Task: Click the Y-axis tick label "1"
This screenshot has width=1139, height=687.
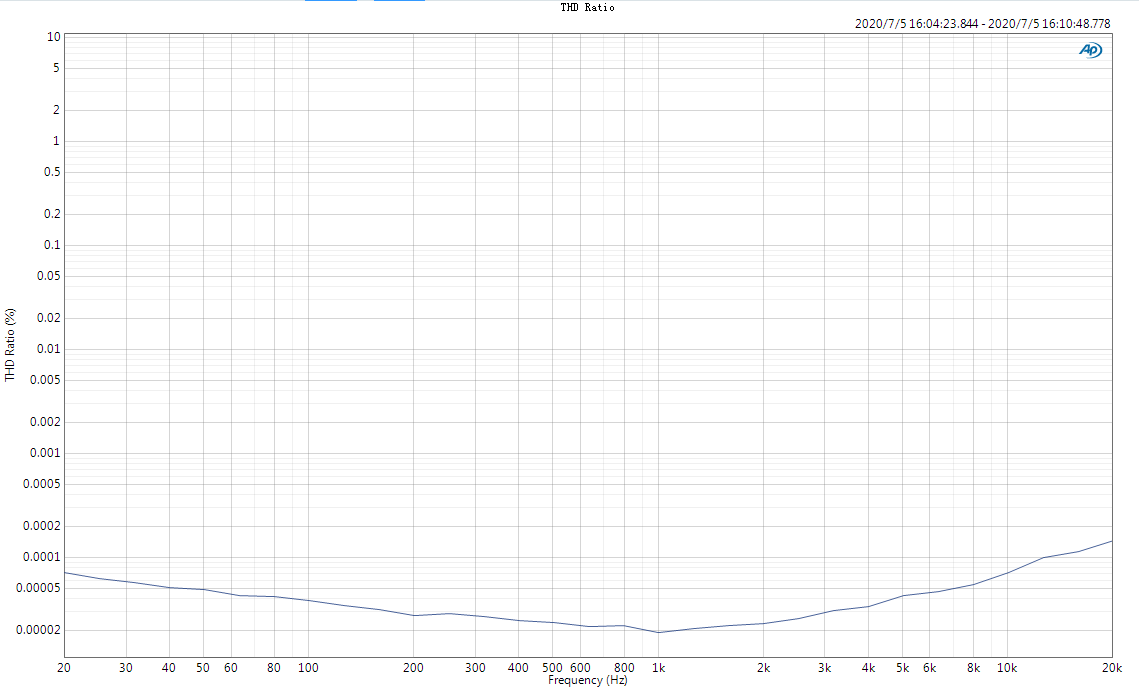Action: (57, 142)
